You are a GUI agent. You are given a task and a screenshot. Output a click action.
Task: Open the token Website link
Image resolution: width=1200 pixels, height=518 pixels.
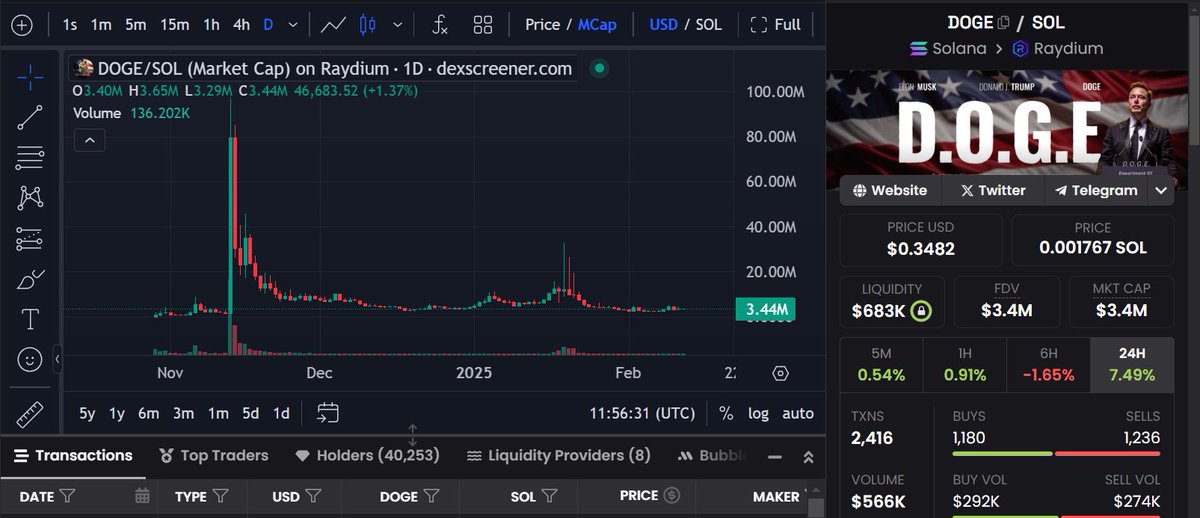(x=890, y=190)
